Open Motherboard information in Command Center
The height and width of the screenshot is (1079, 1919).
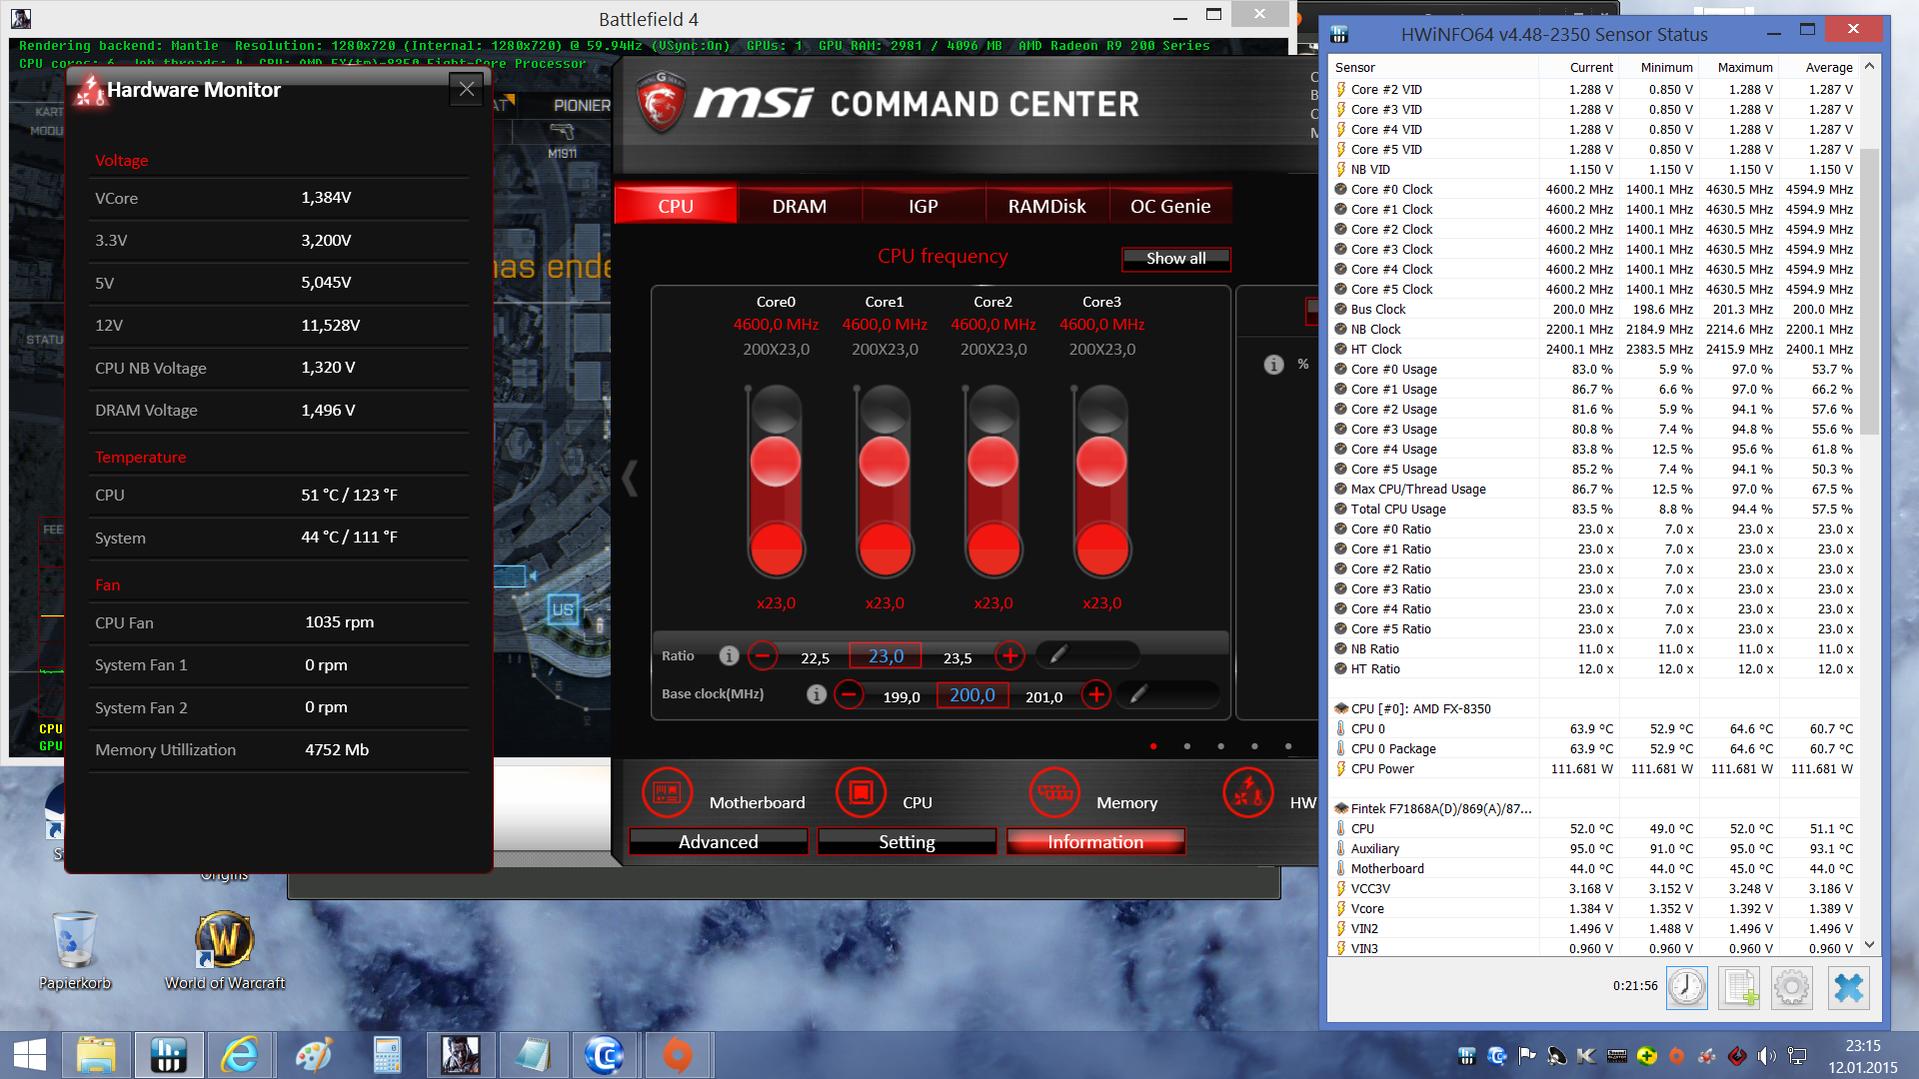pyautogui.click(x=667, y=793)
